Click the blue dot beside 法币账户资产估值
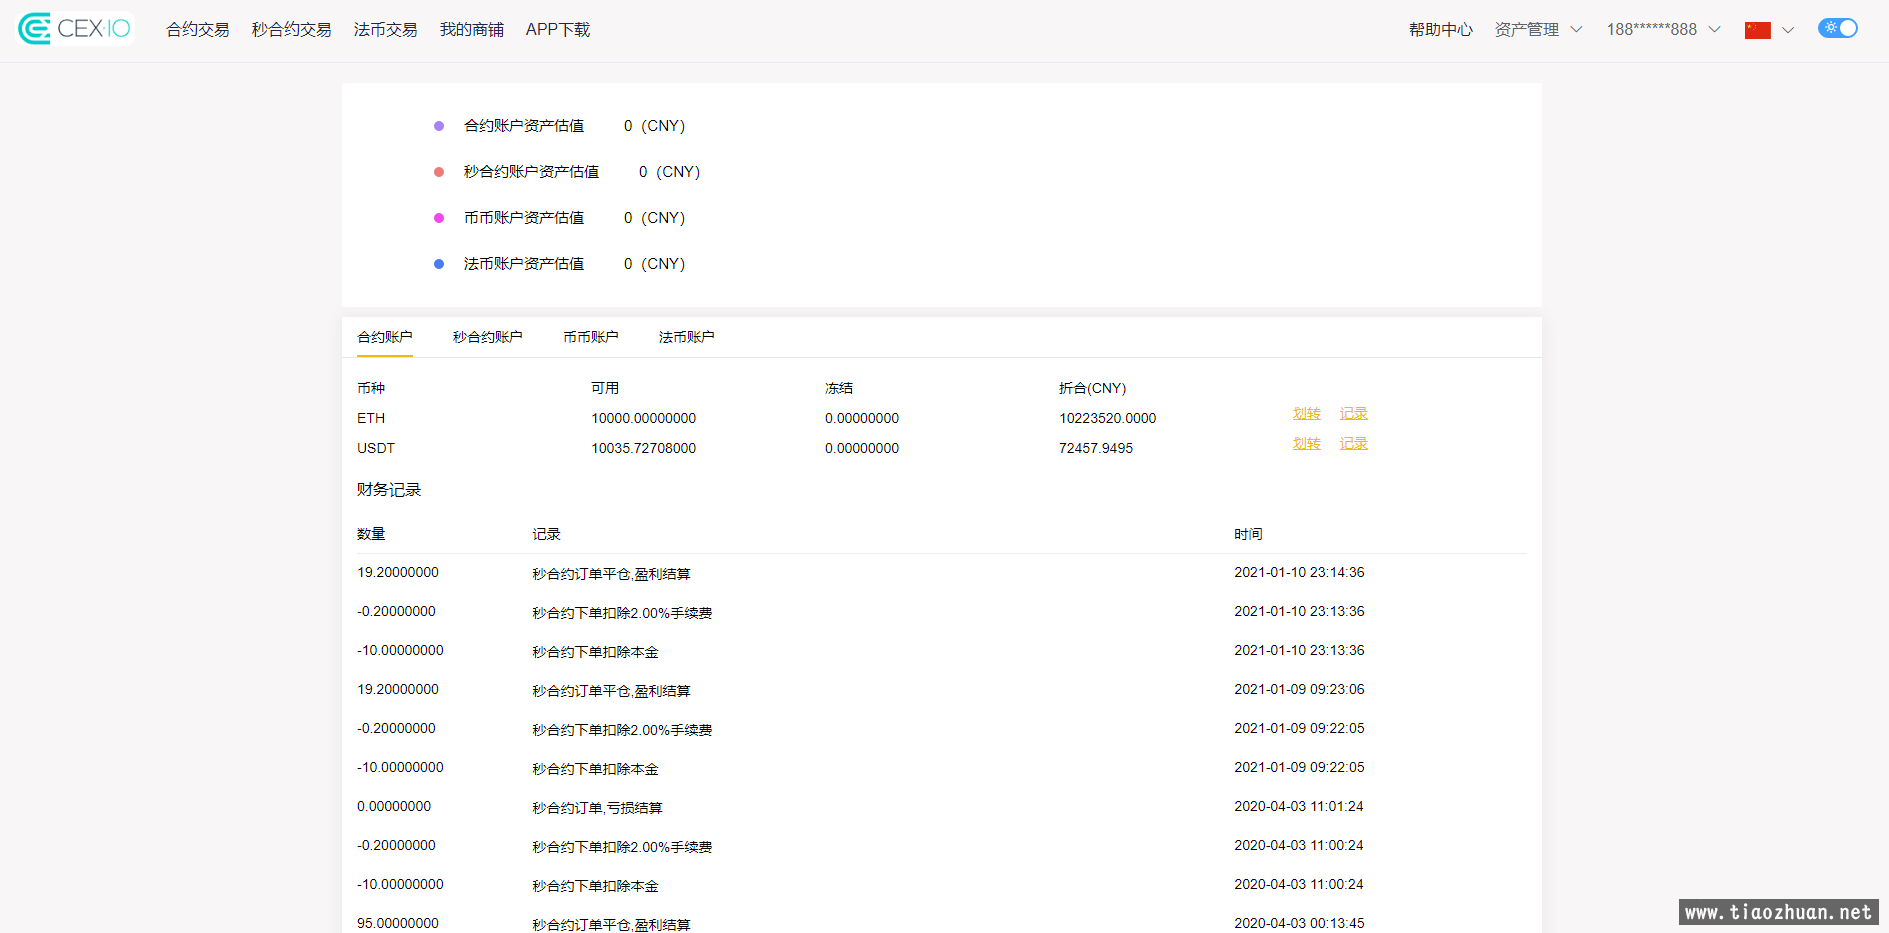 pyautogui.click(x=439, y=264)
